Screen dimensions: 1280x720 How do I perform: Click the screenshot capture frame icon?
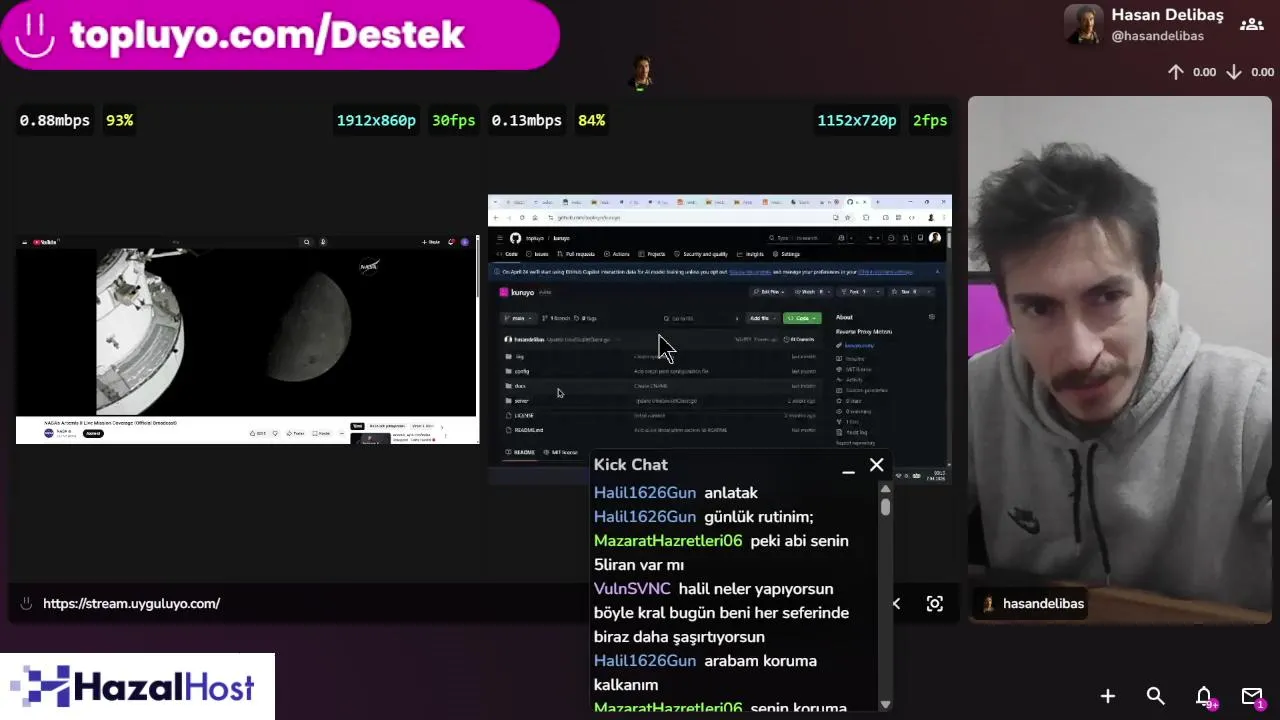935,604
